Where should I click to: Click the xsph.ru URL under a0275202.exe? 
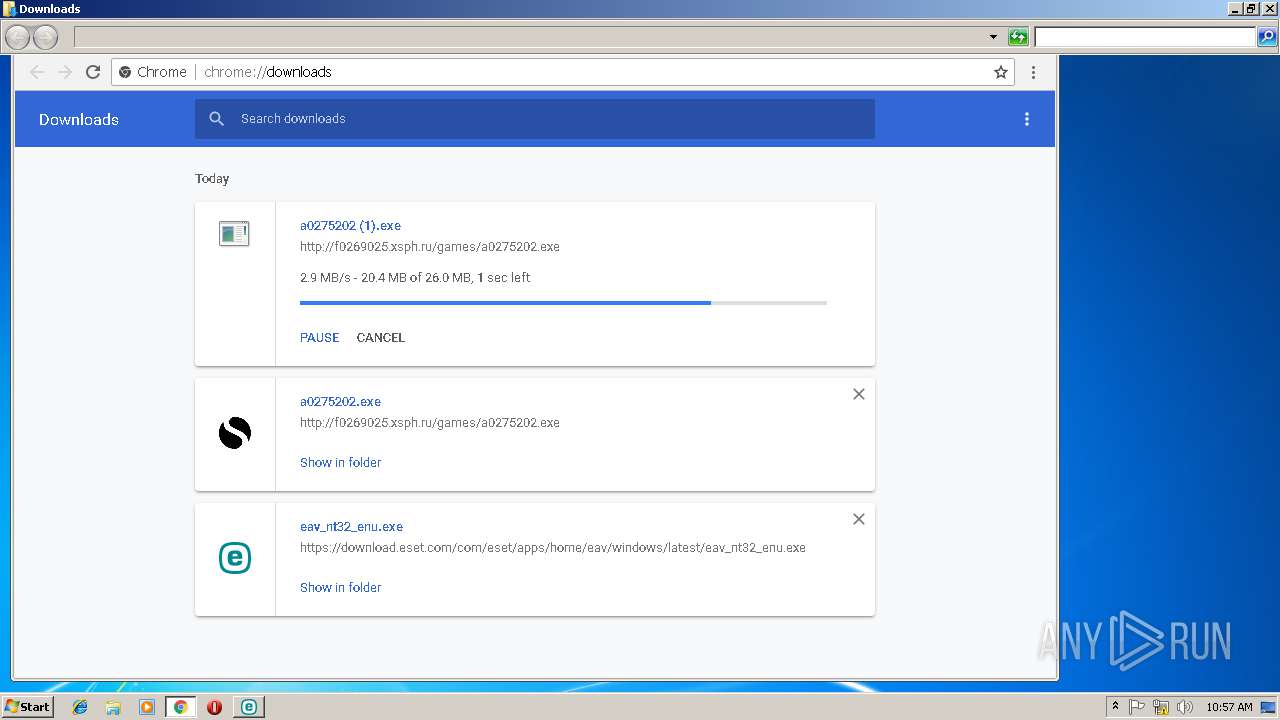point(430,423)
